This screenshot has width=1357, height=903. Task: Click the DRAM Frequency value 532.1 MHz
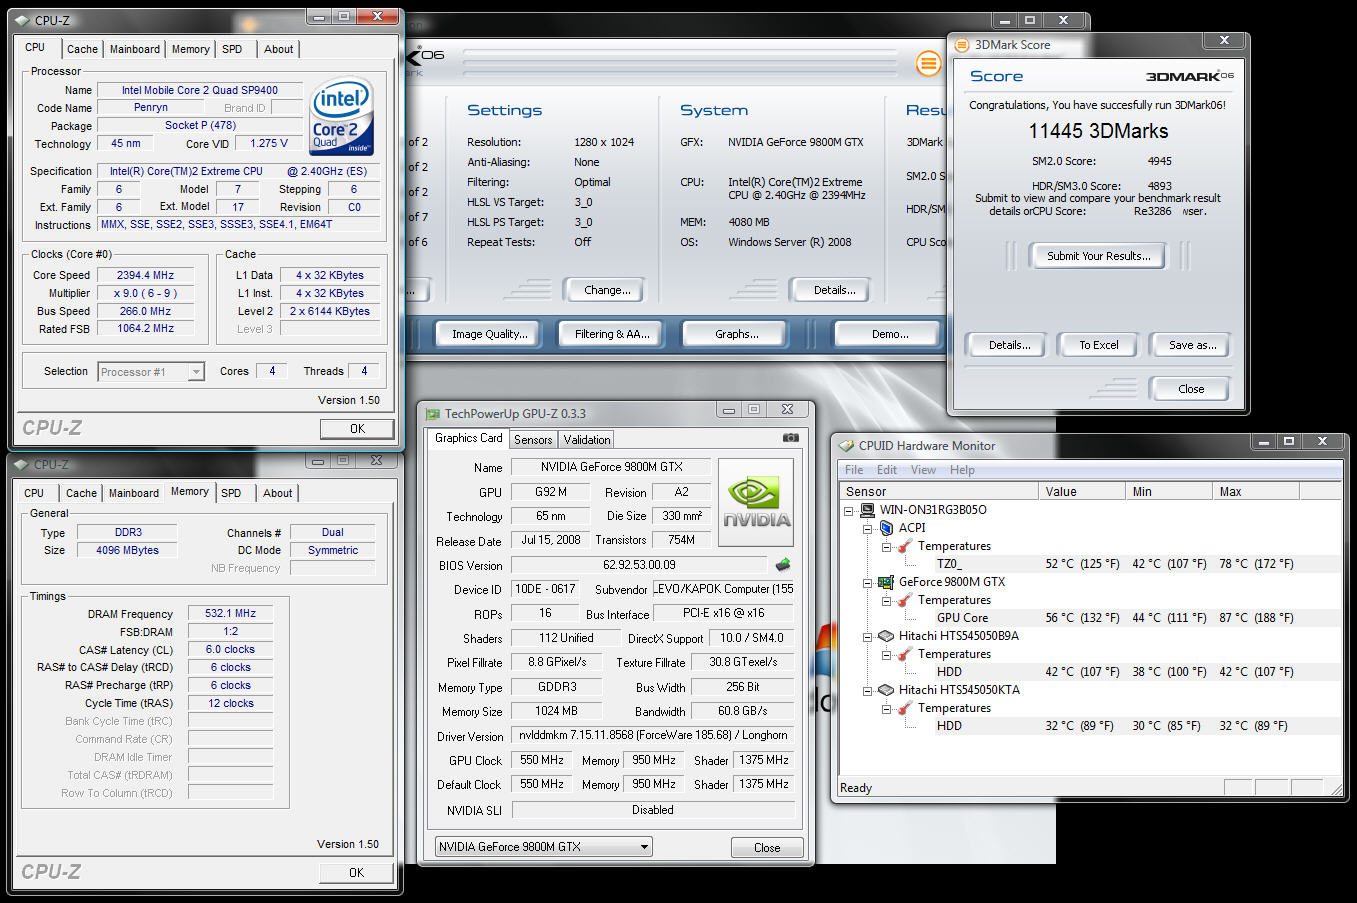(x=230, y=614)
